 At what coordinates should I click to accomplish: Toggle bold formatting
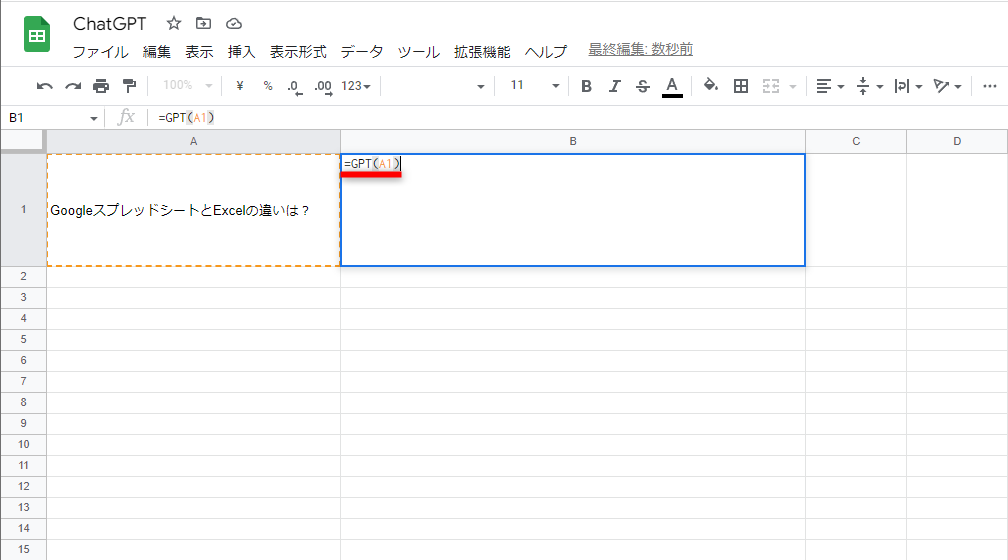[586, 86]
